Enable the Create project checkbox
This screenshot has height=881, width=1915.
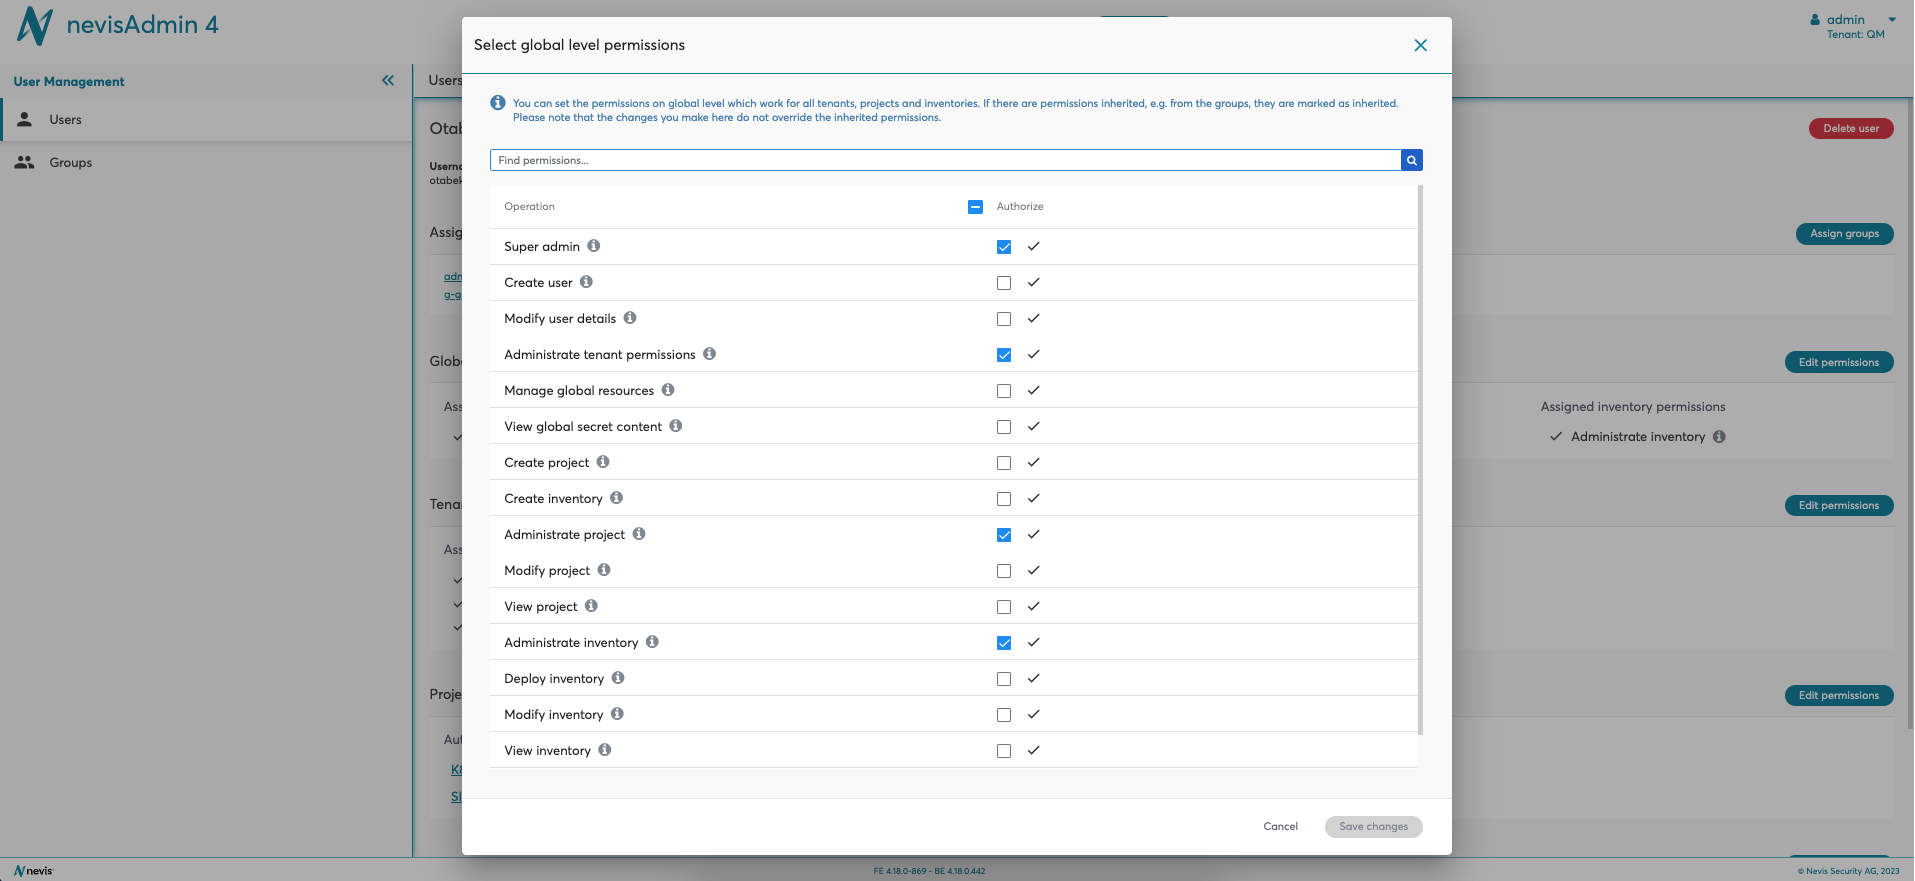point(1004,463)
